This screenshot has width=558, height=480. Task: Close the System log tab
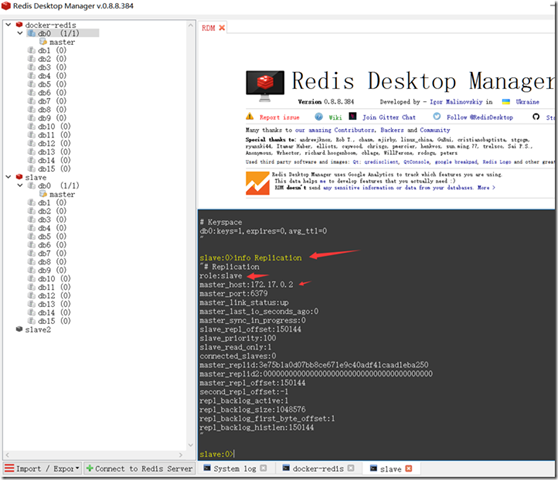(x=263, y=468)
